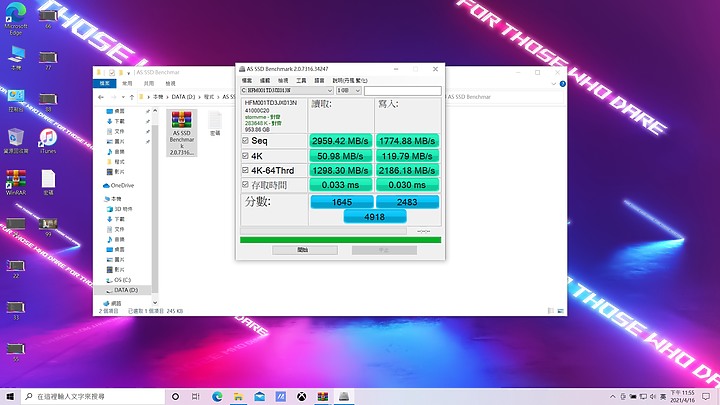
Task: Open Cortana circle on taskbar
Action: click(175, 396)
